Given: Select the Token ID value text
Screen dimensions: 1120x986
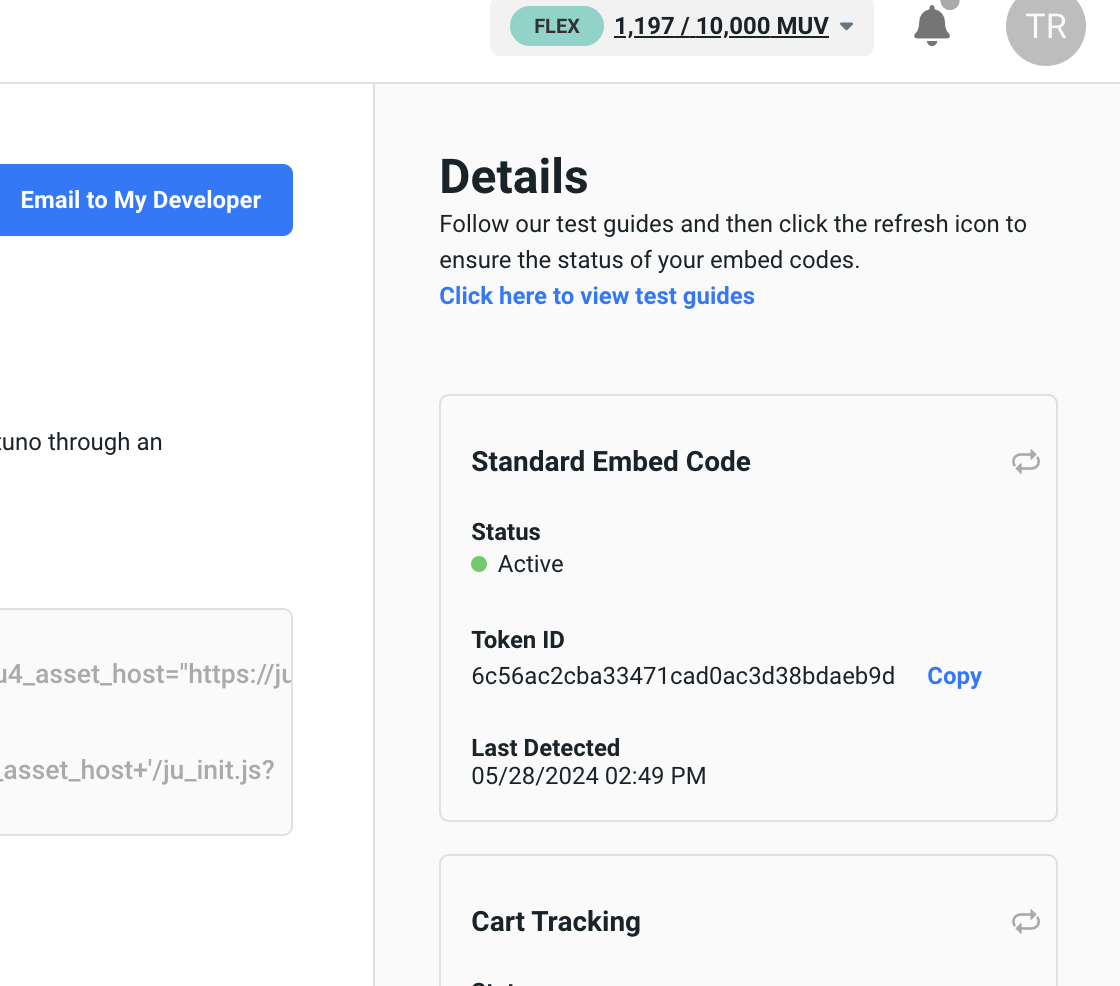Looking at the screenshot, I should pyautogui.click(x=683, y=677).
